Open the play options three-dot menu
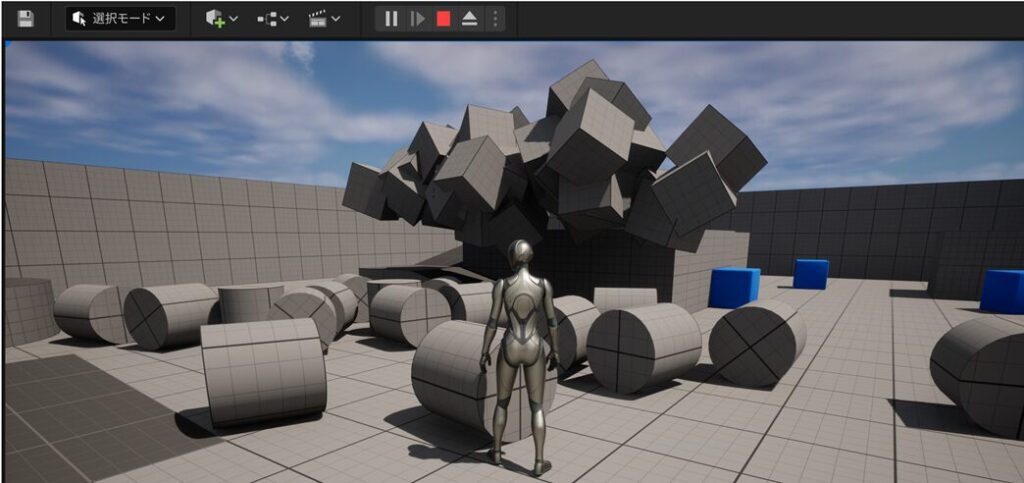The width and height of the screenshot is (1024, 483). (x=495, y=19)
